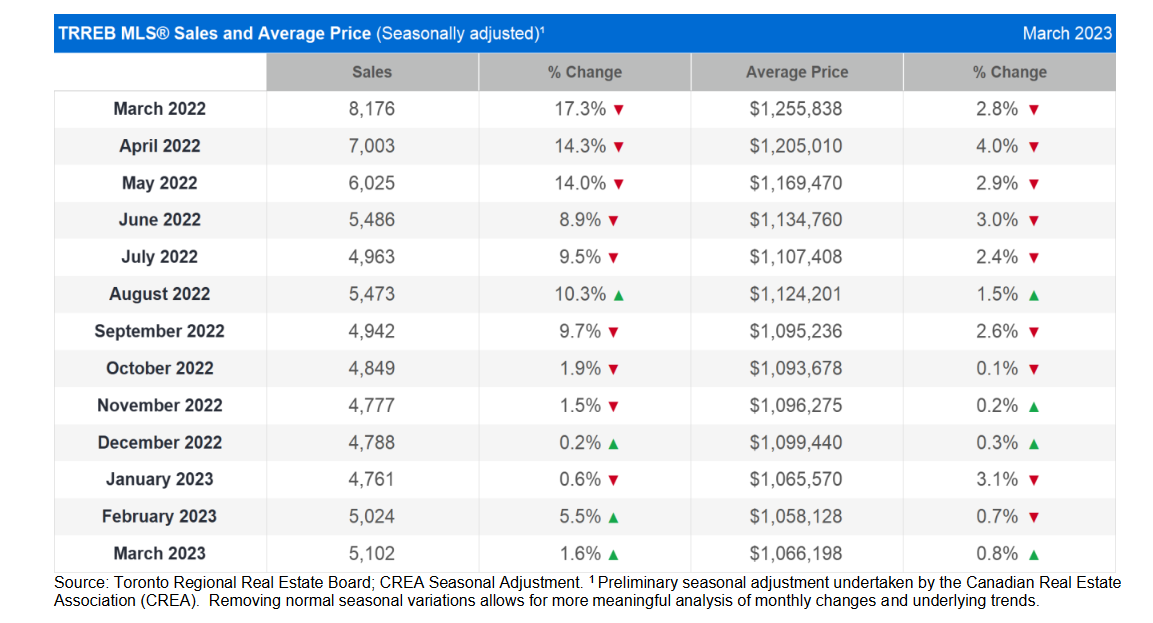The image size is (1153, 623).
Task: Click the green arrow beside 0.2% in November 2022 row
Action: pos(1033,407)
